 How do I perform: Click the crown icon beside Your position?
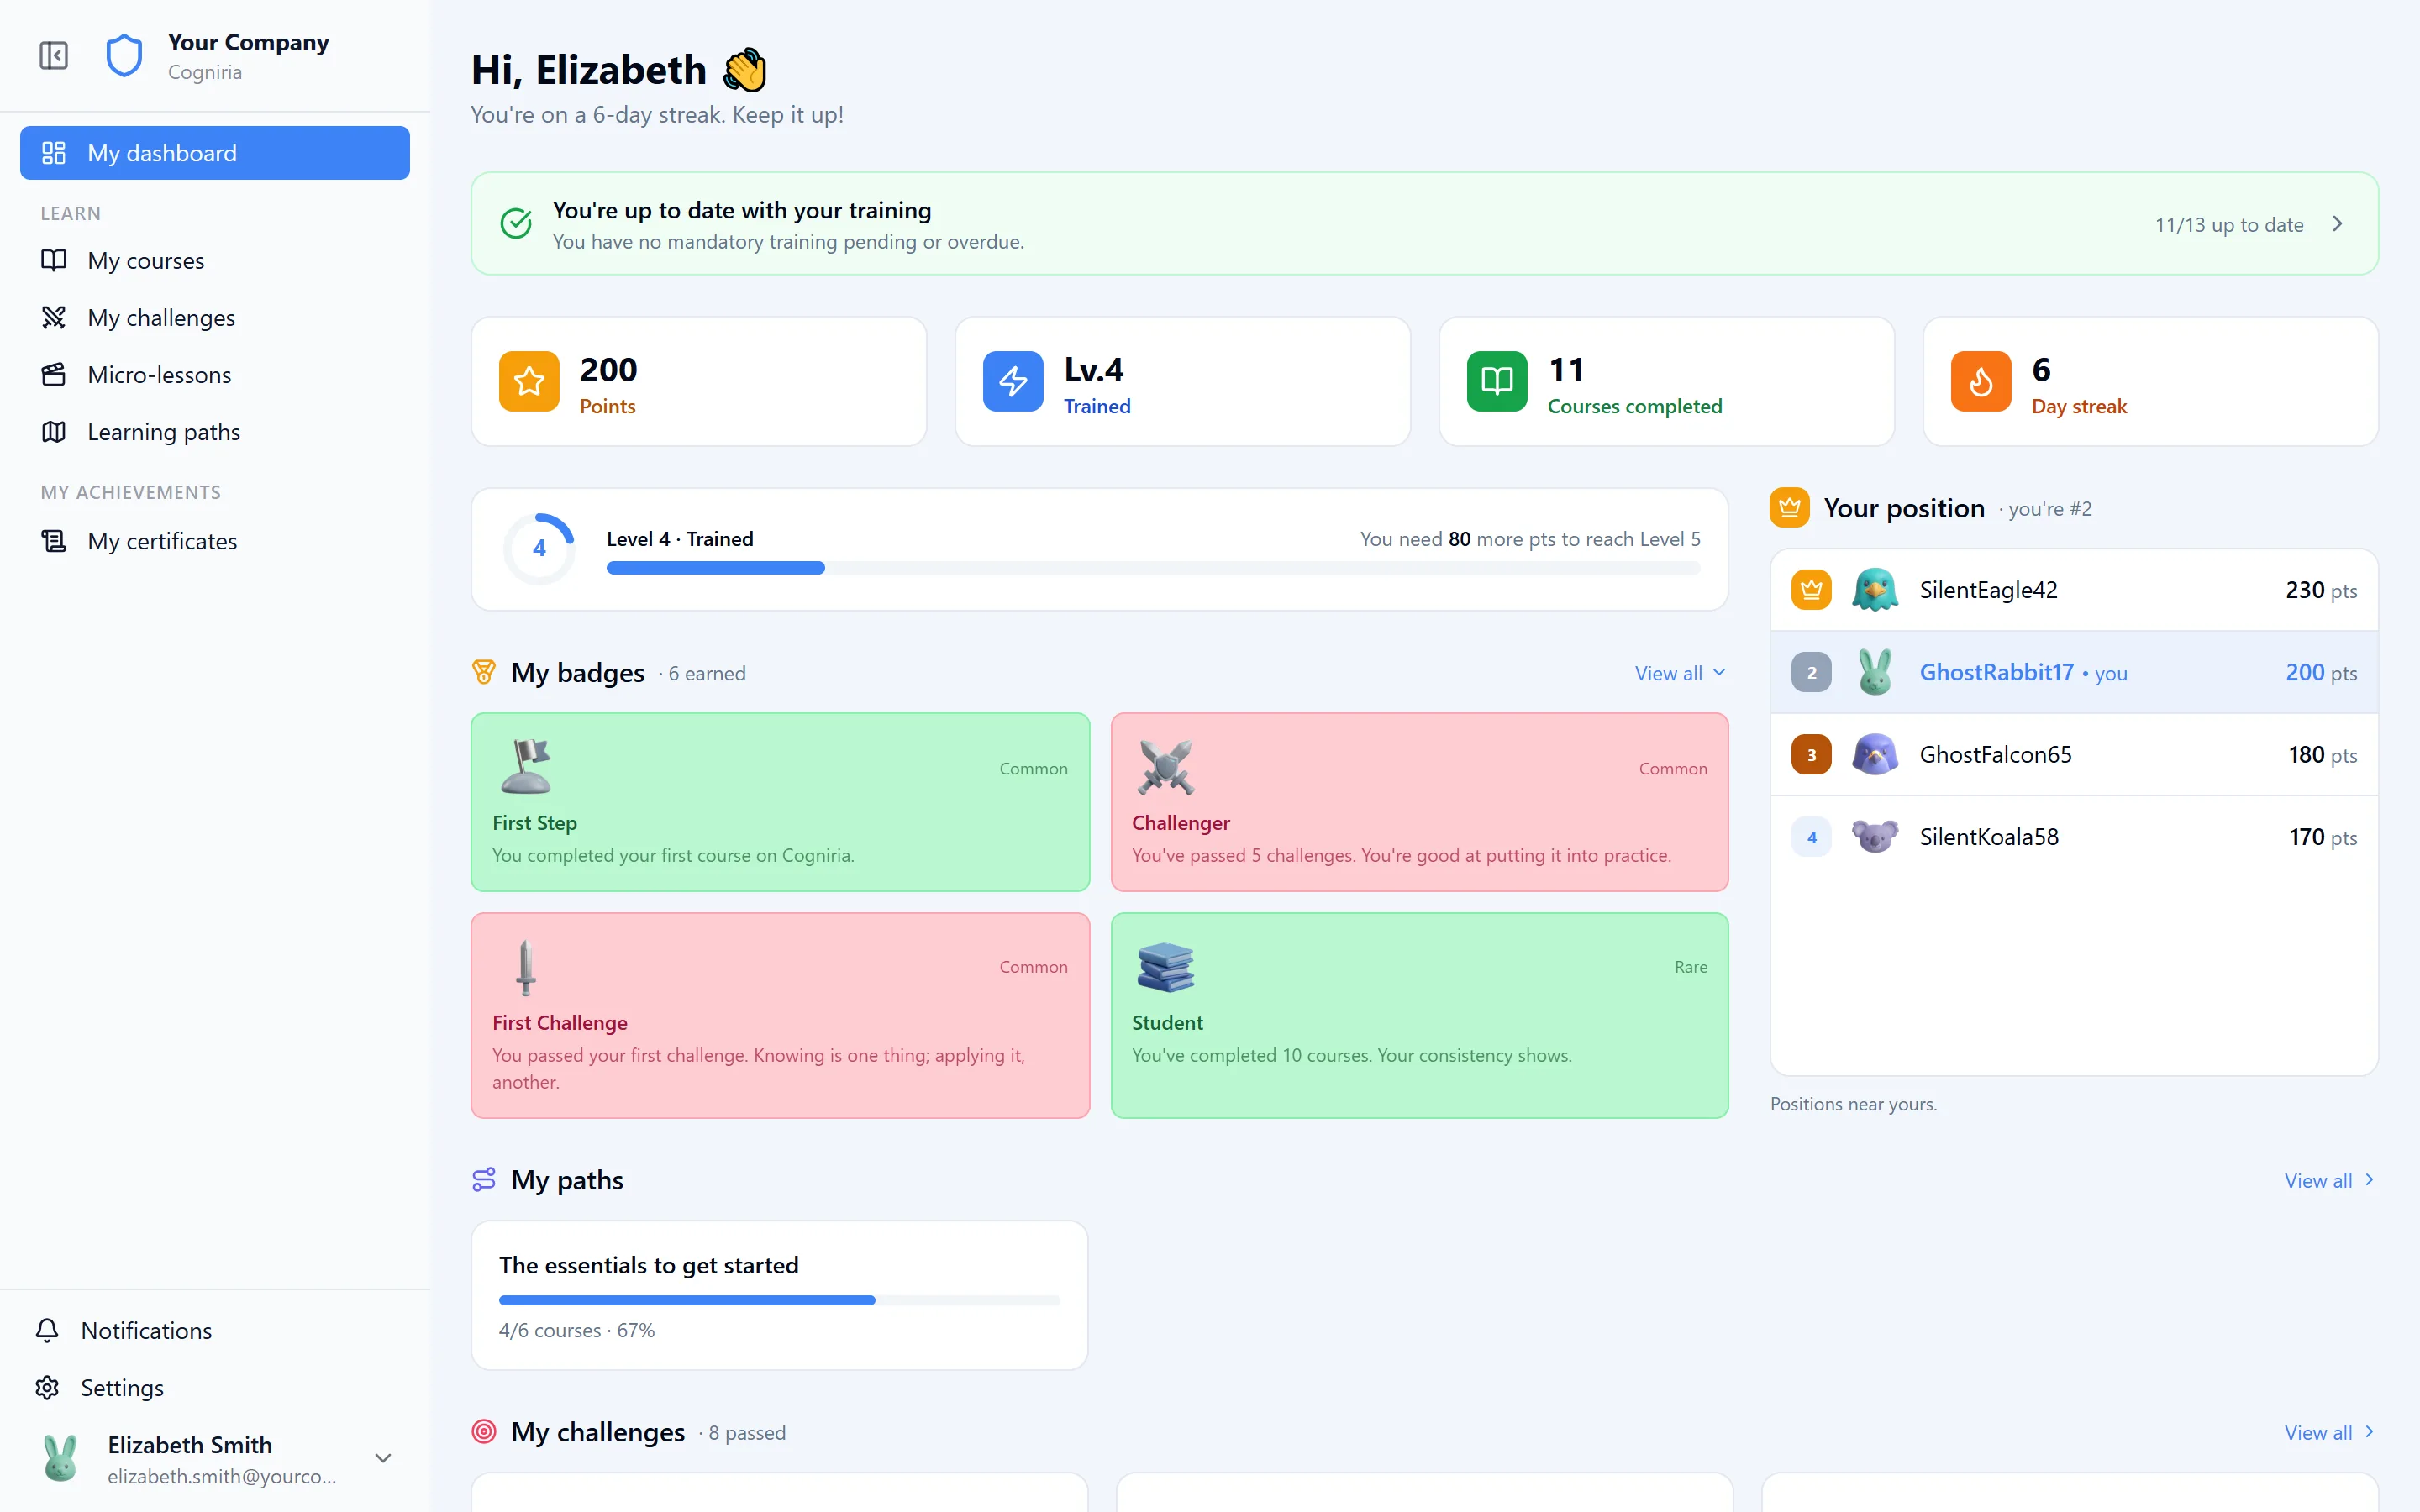coord(1790,508)
